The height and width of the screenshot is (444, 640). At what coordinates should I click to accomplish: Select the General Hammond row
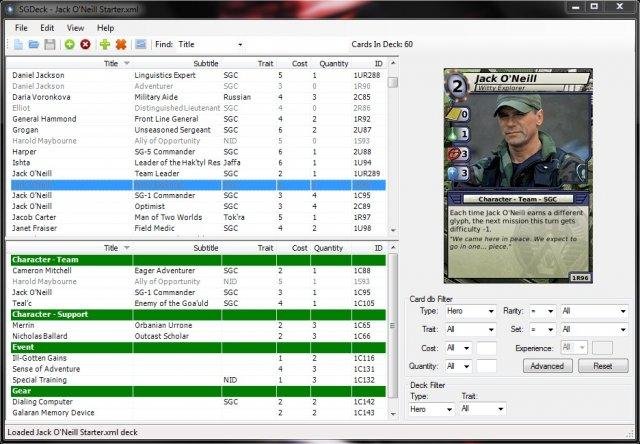coord(198,119)
